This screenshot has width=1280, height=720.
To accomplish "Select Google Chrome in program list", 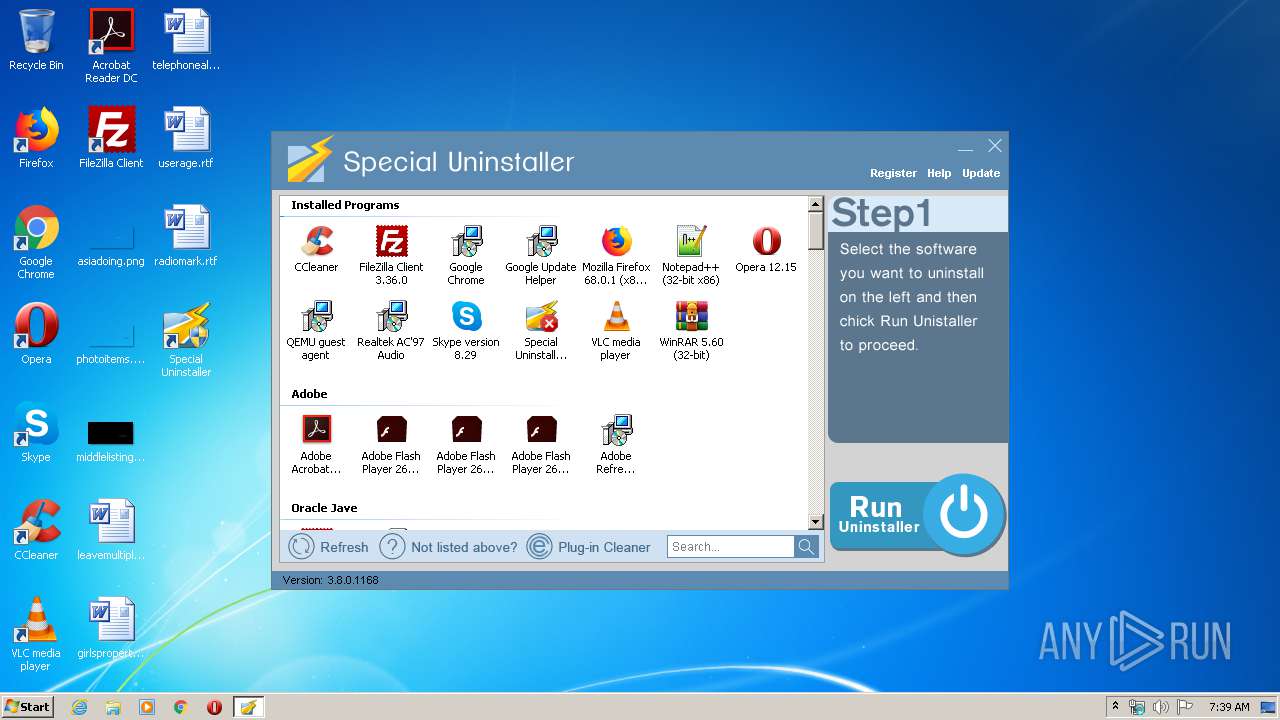I will tap(466, 255).
